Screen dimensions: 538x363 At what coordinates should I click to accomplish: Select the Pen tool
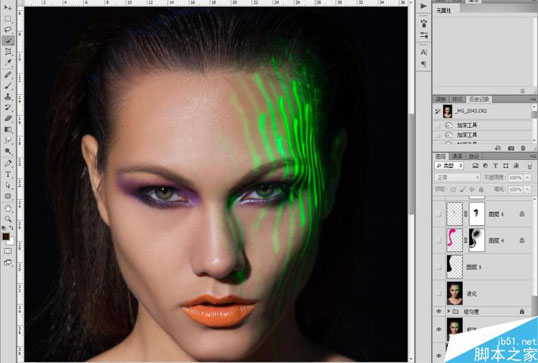8,163
